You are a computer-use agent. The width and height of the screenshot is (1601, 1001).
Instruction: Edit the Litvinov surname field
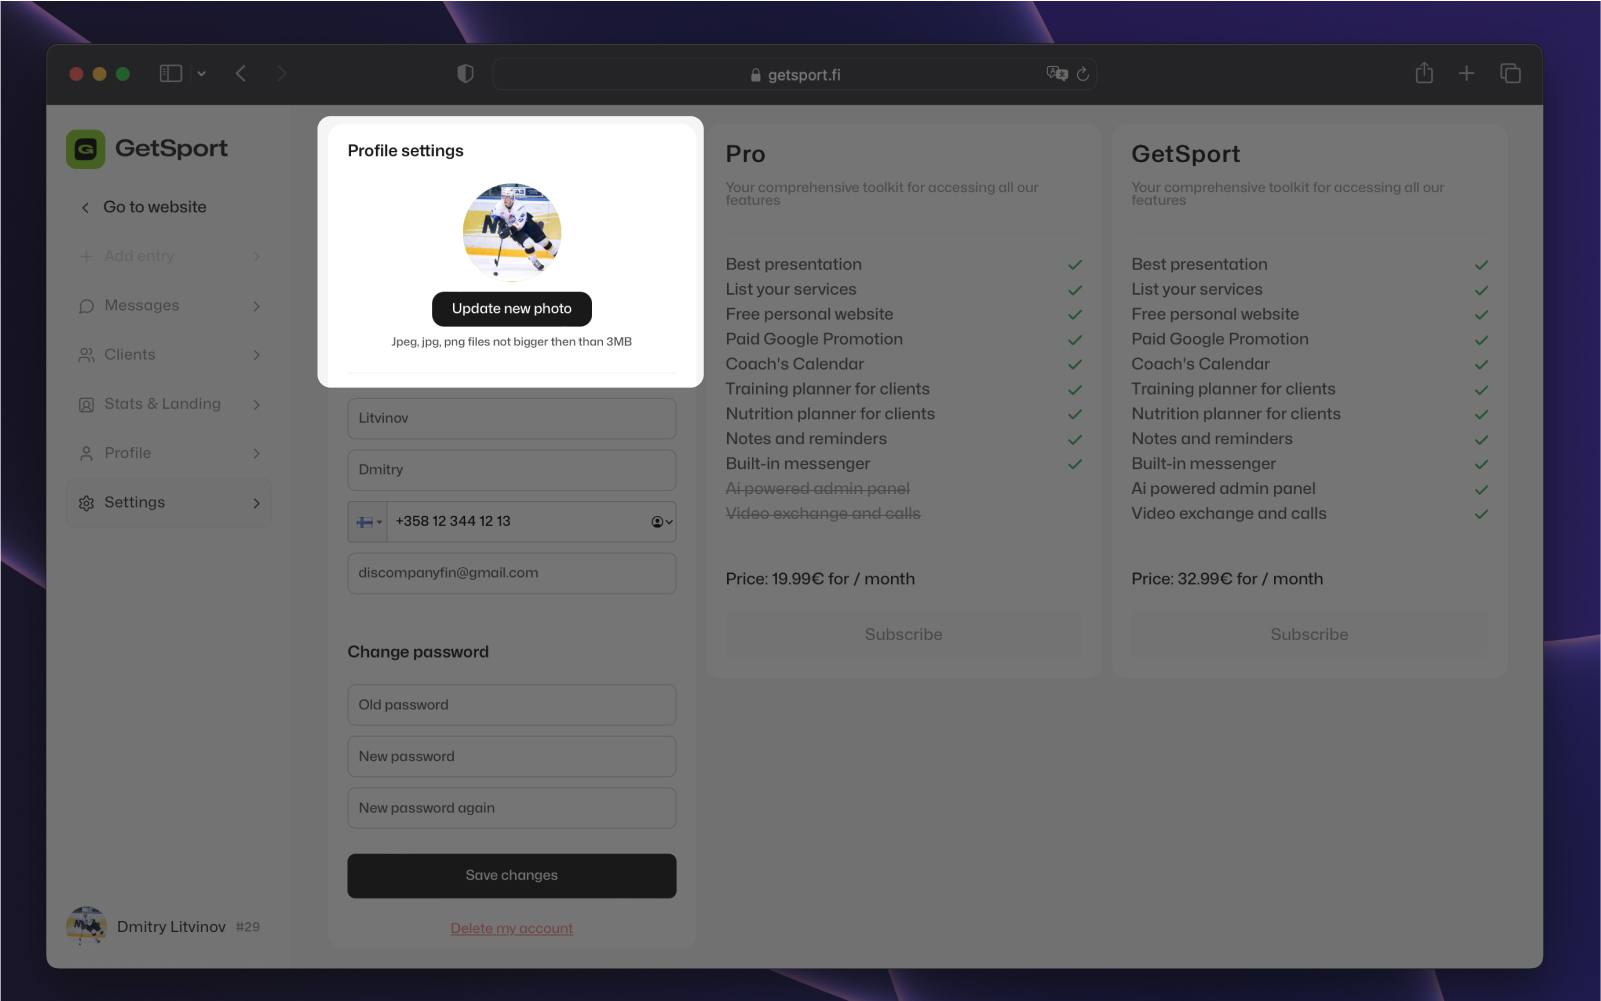click(512, 418)
